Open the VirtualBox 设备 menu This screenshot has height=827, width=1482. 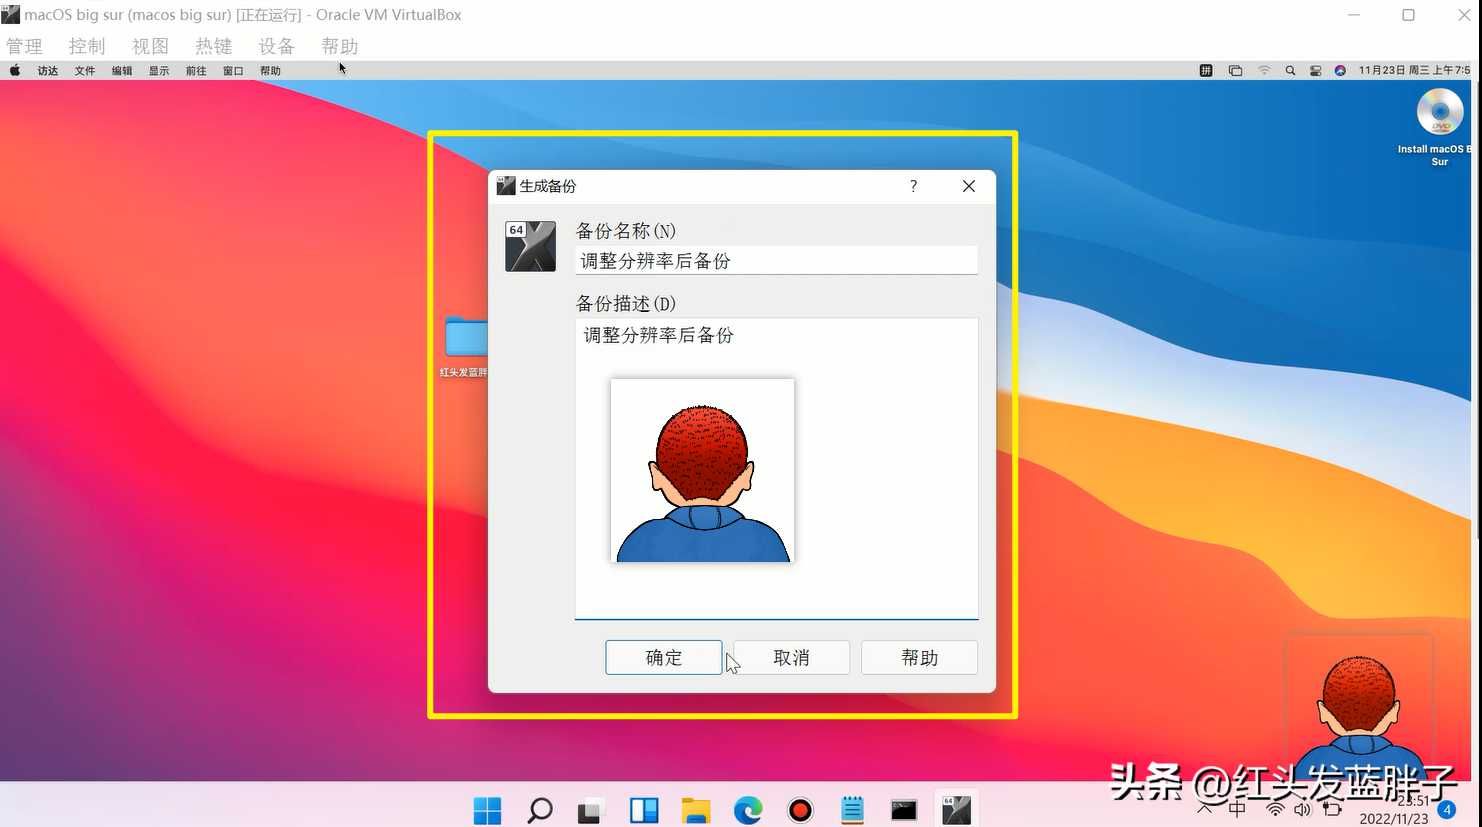[276, 46]
